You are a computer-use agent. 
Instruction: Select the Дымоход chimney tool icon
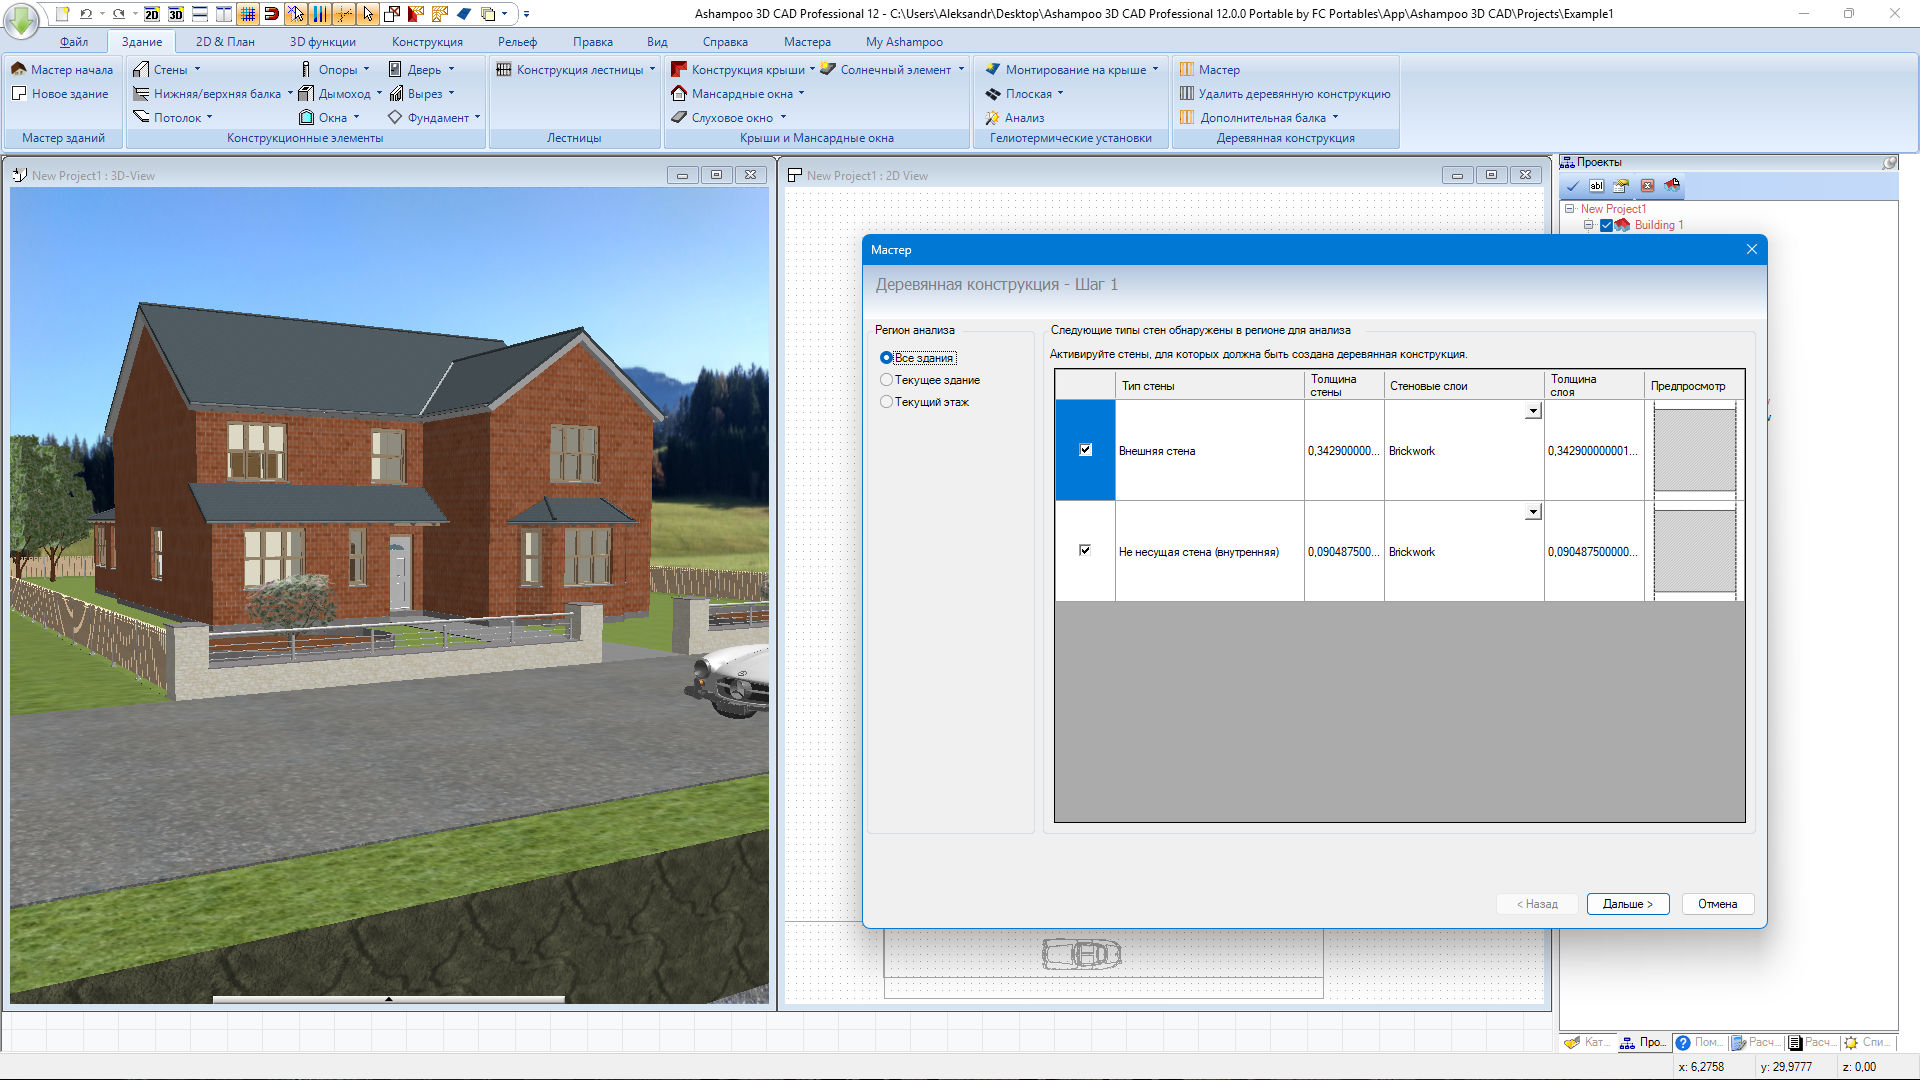(x=306, y=93)
